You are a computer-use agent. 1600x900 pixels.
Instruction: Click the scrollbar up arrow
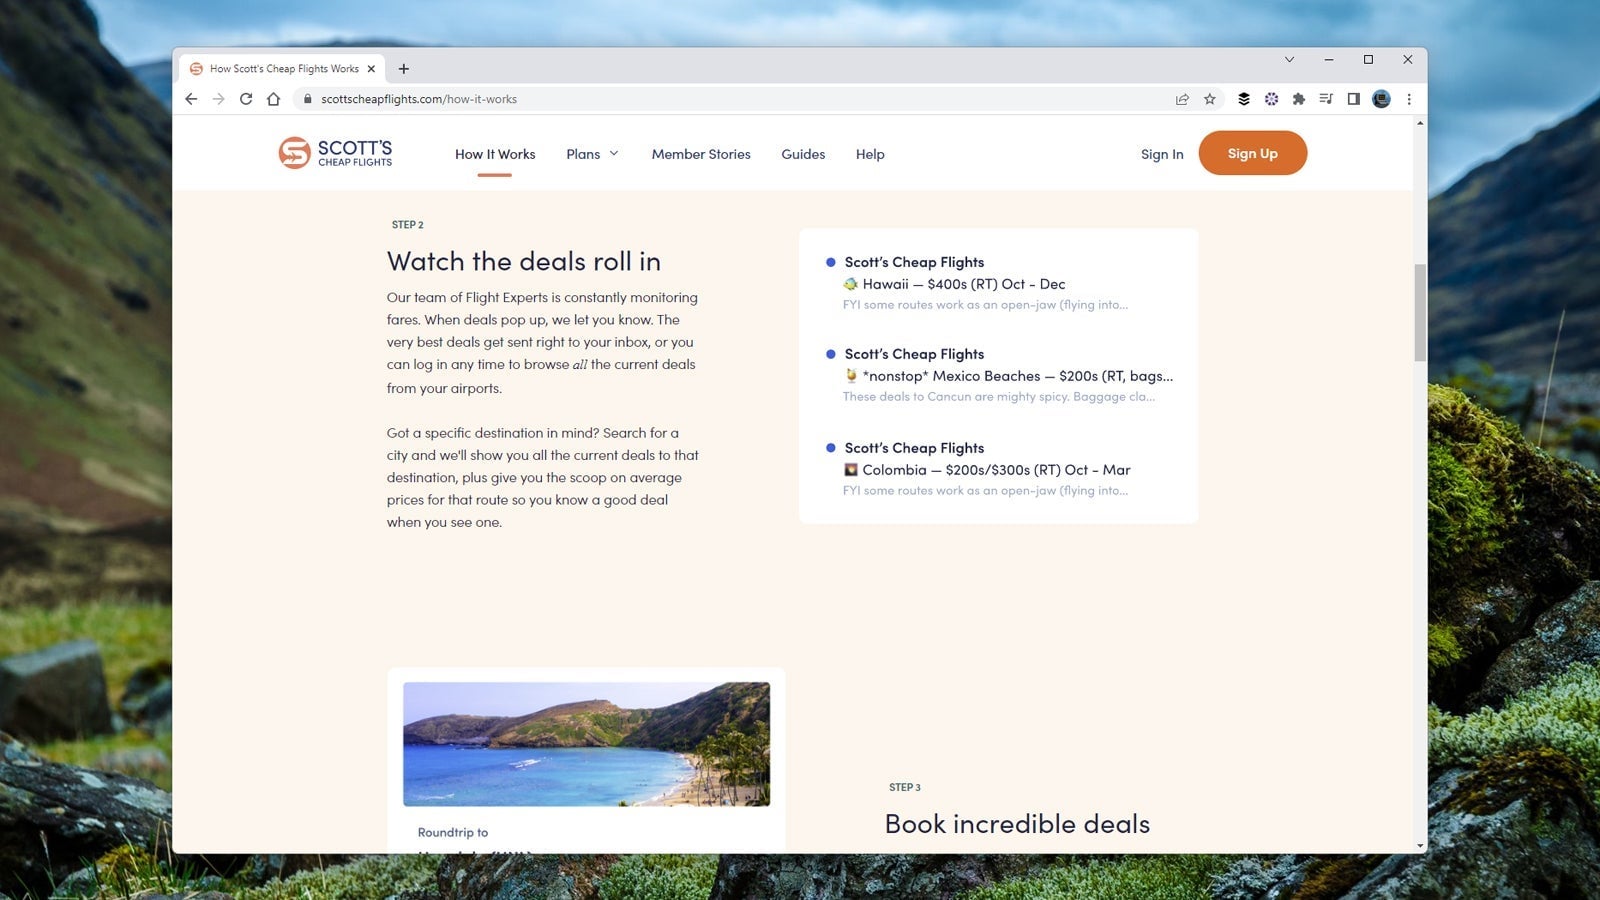[x=1420, y=123]
